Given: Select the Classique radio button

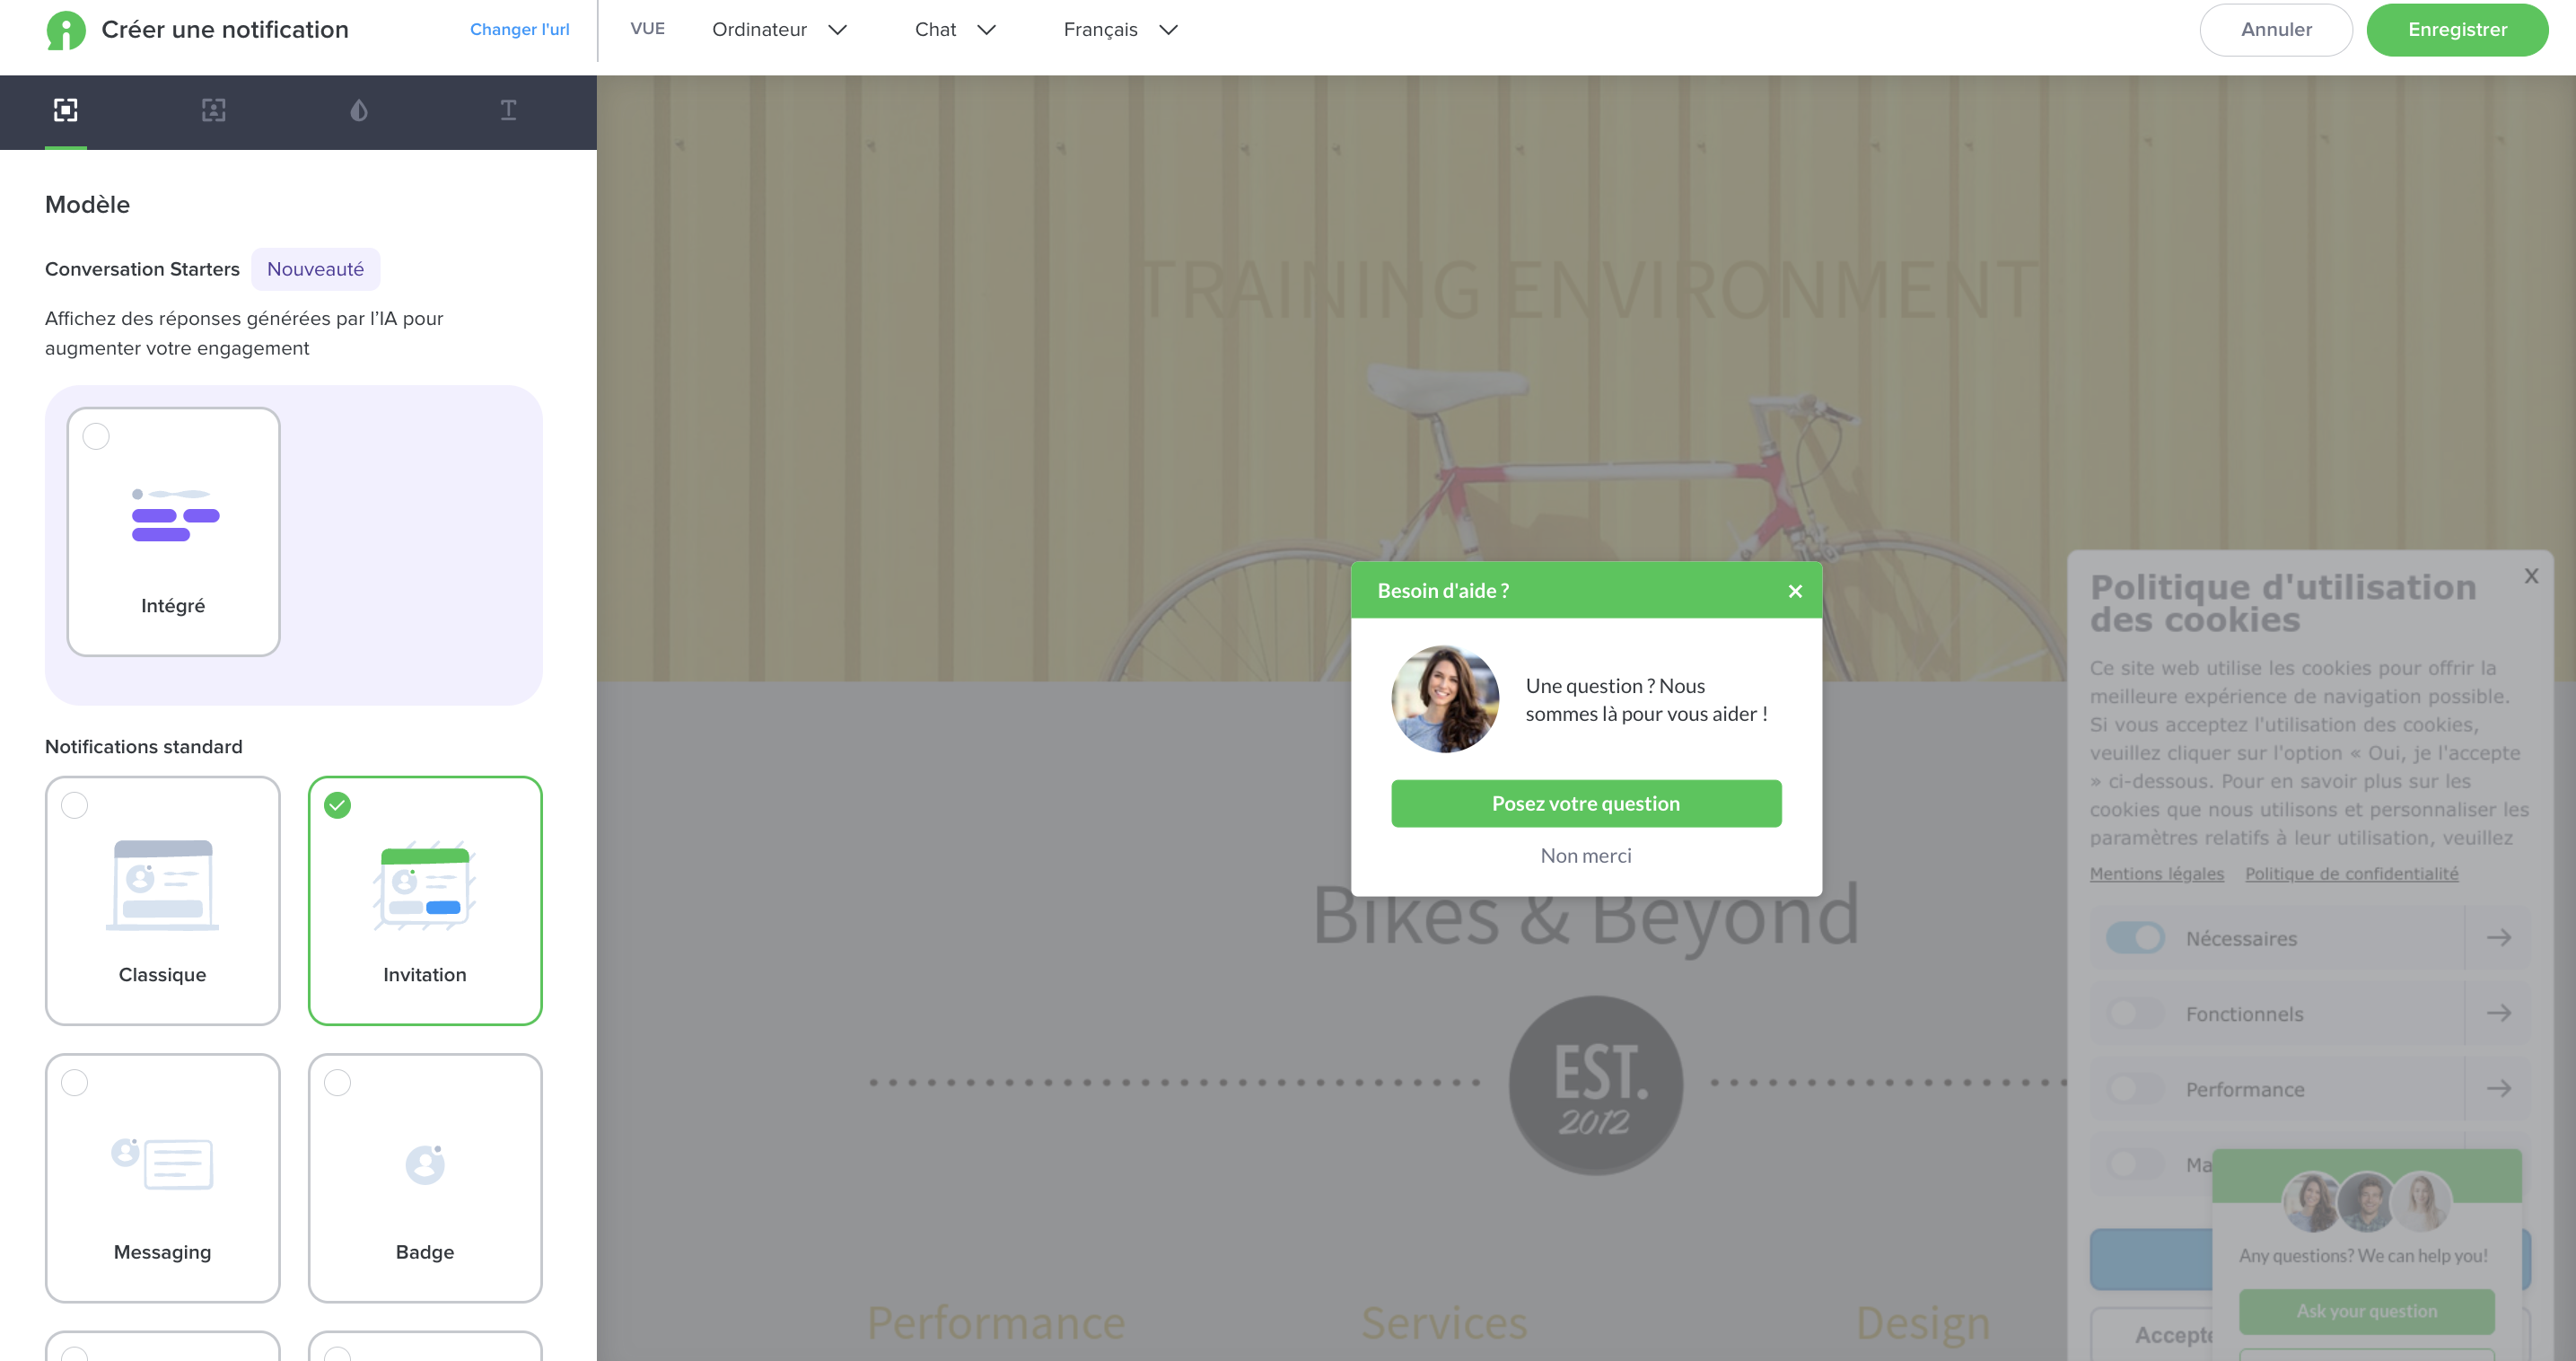Looking at the screenshot, I should pos(75,806).
